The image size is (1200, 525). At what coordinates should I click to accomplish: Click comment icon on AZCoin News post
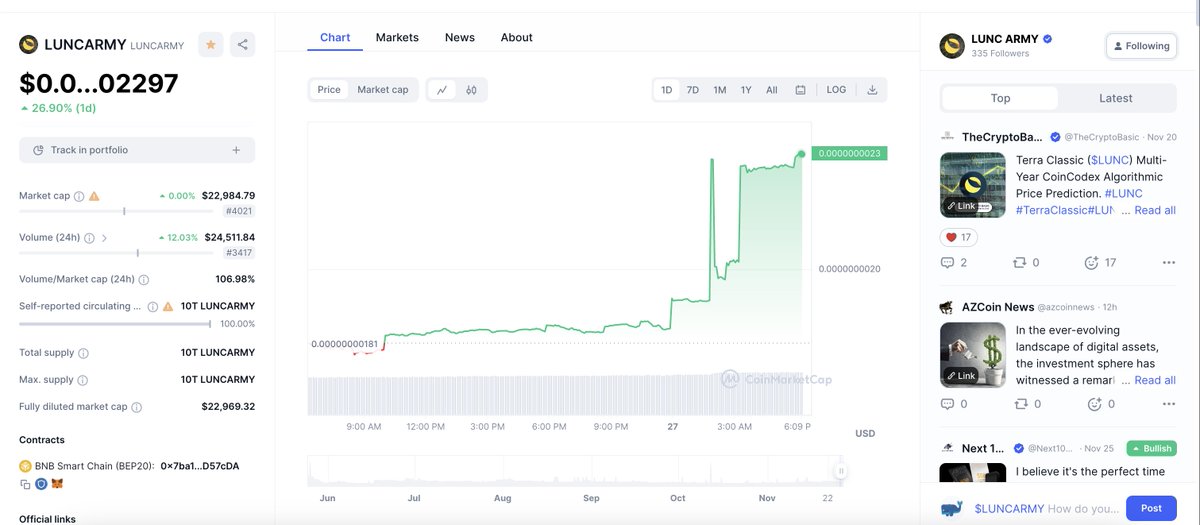(x=947, y=404)
